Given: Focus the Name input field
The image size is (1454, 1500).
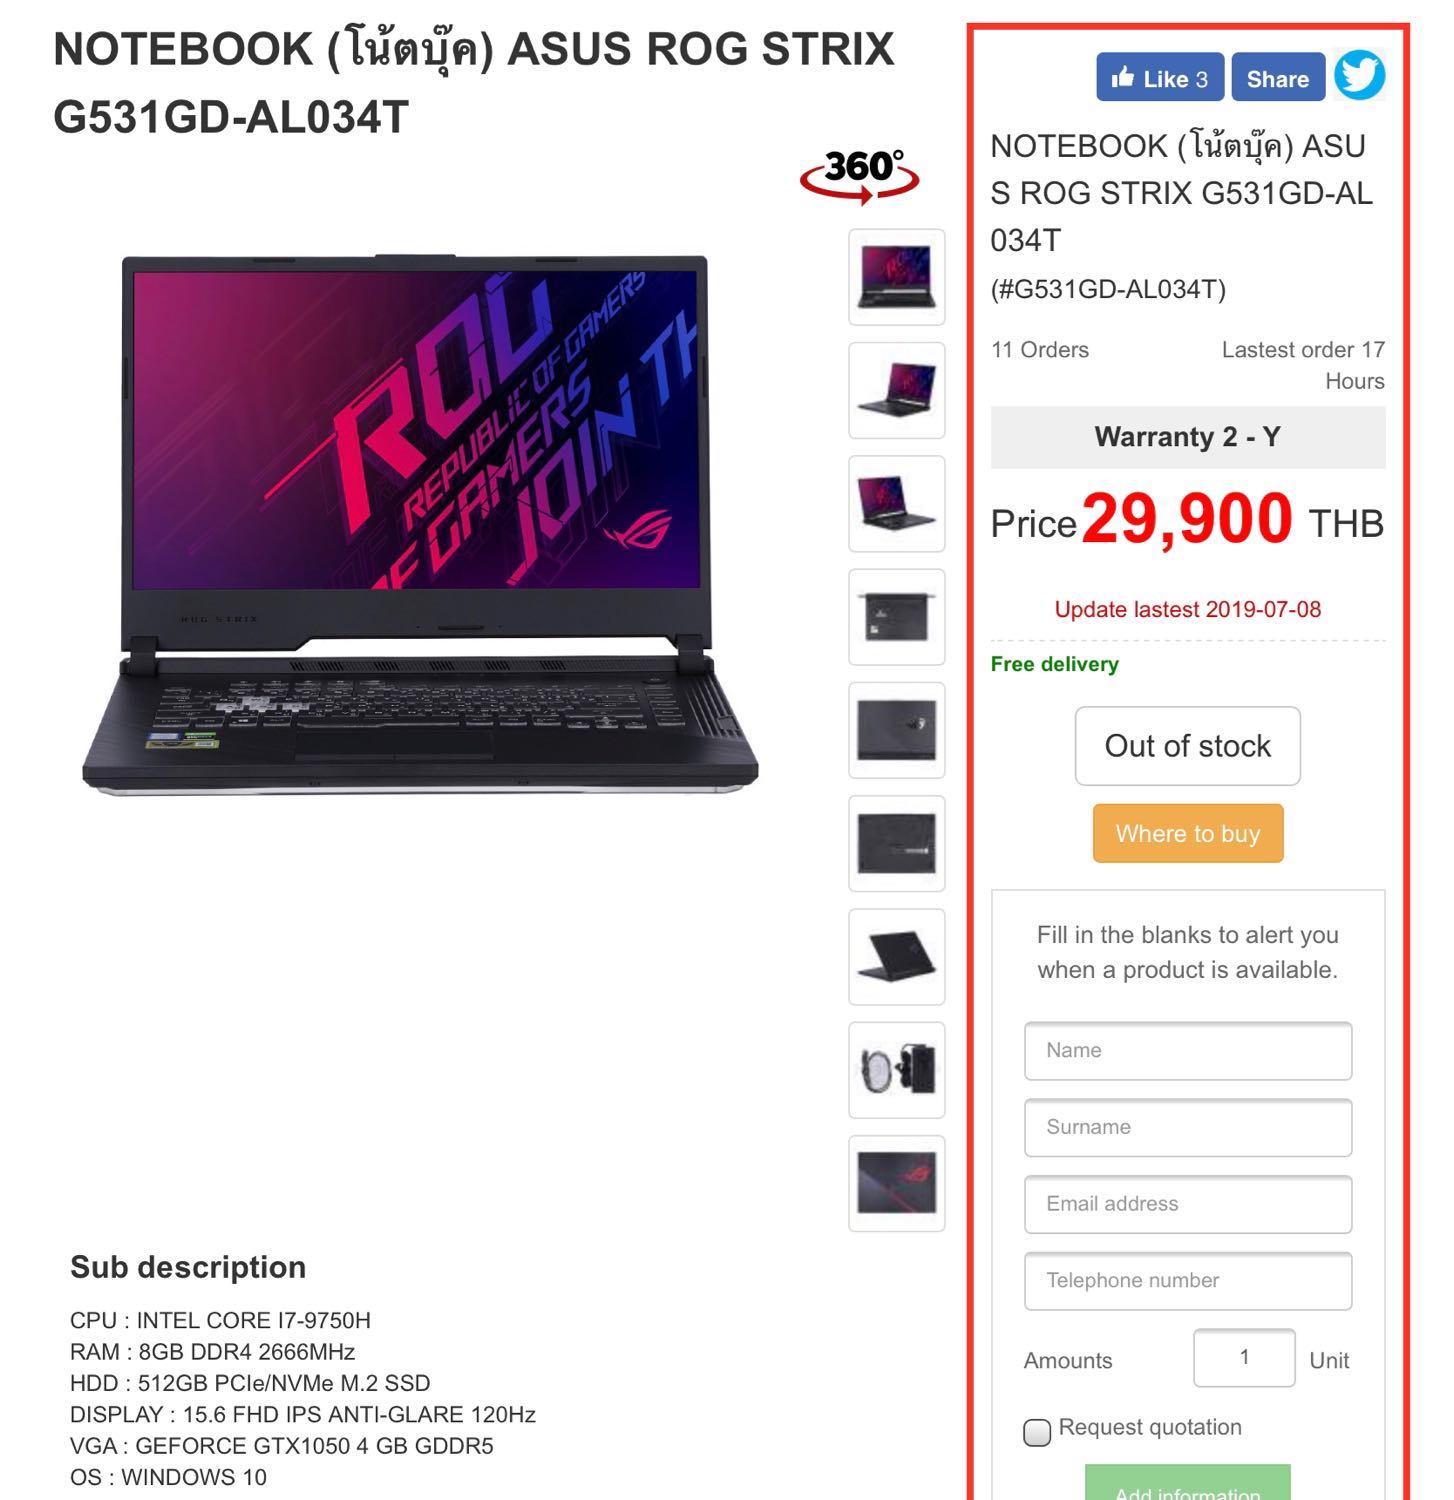Looking at the screenshot, I should [1188, 1051].
